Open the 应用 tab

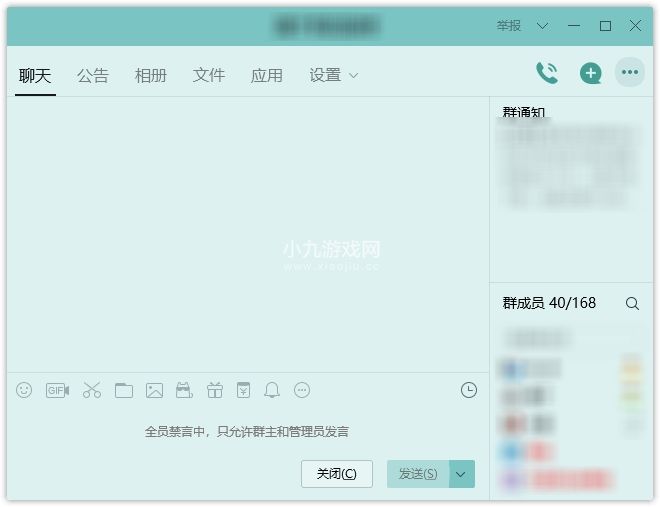point(266,76)
